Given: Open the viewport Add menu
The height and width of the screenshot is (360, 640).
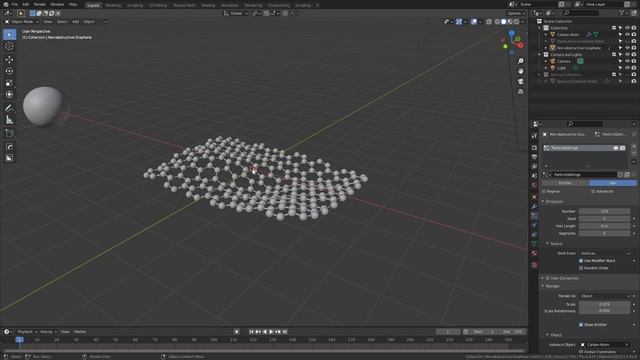Looking at the screenshot, I should pyautogui.click(x=76, y=22).
